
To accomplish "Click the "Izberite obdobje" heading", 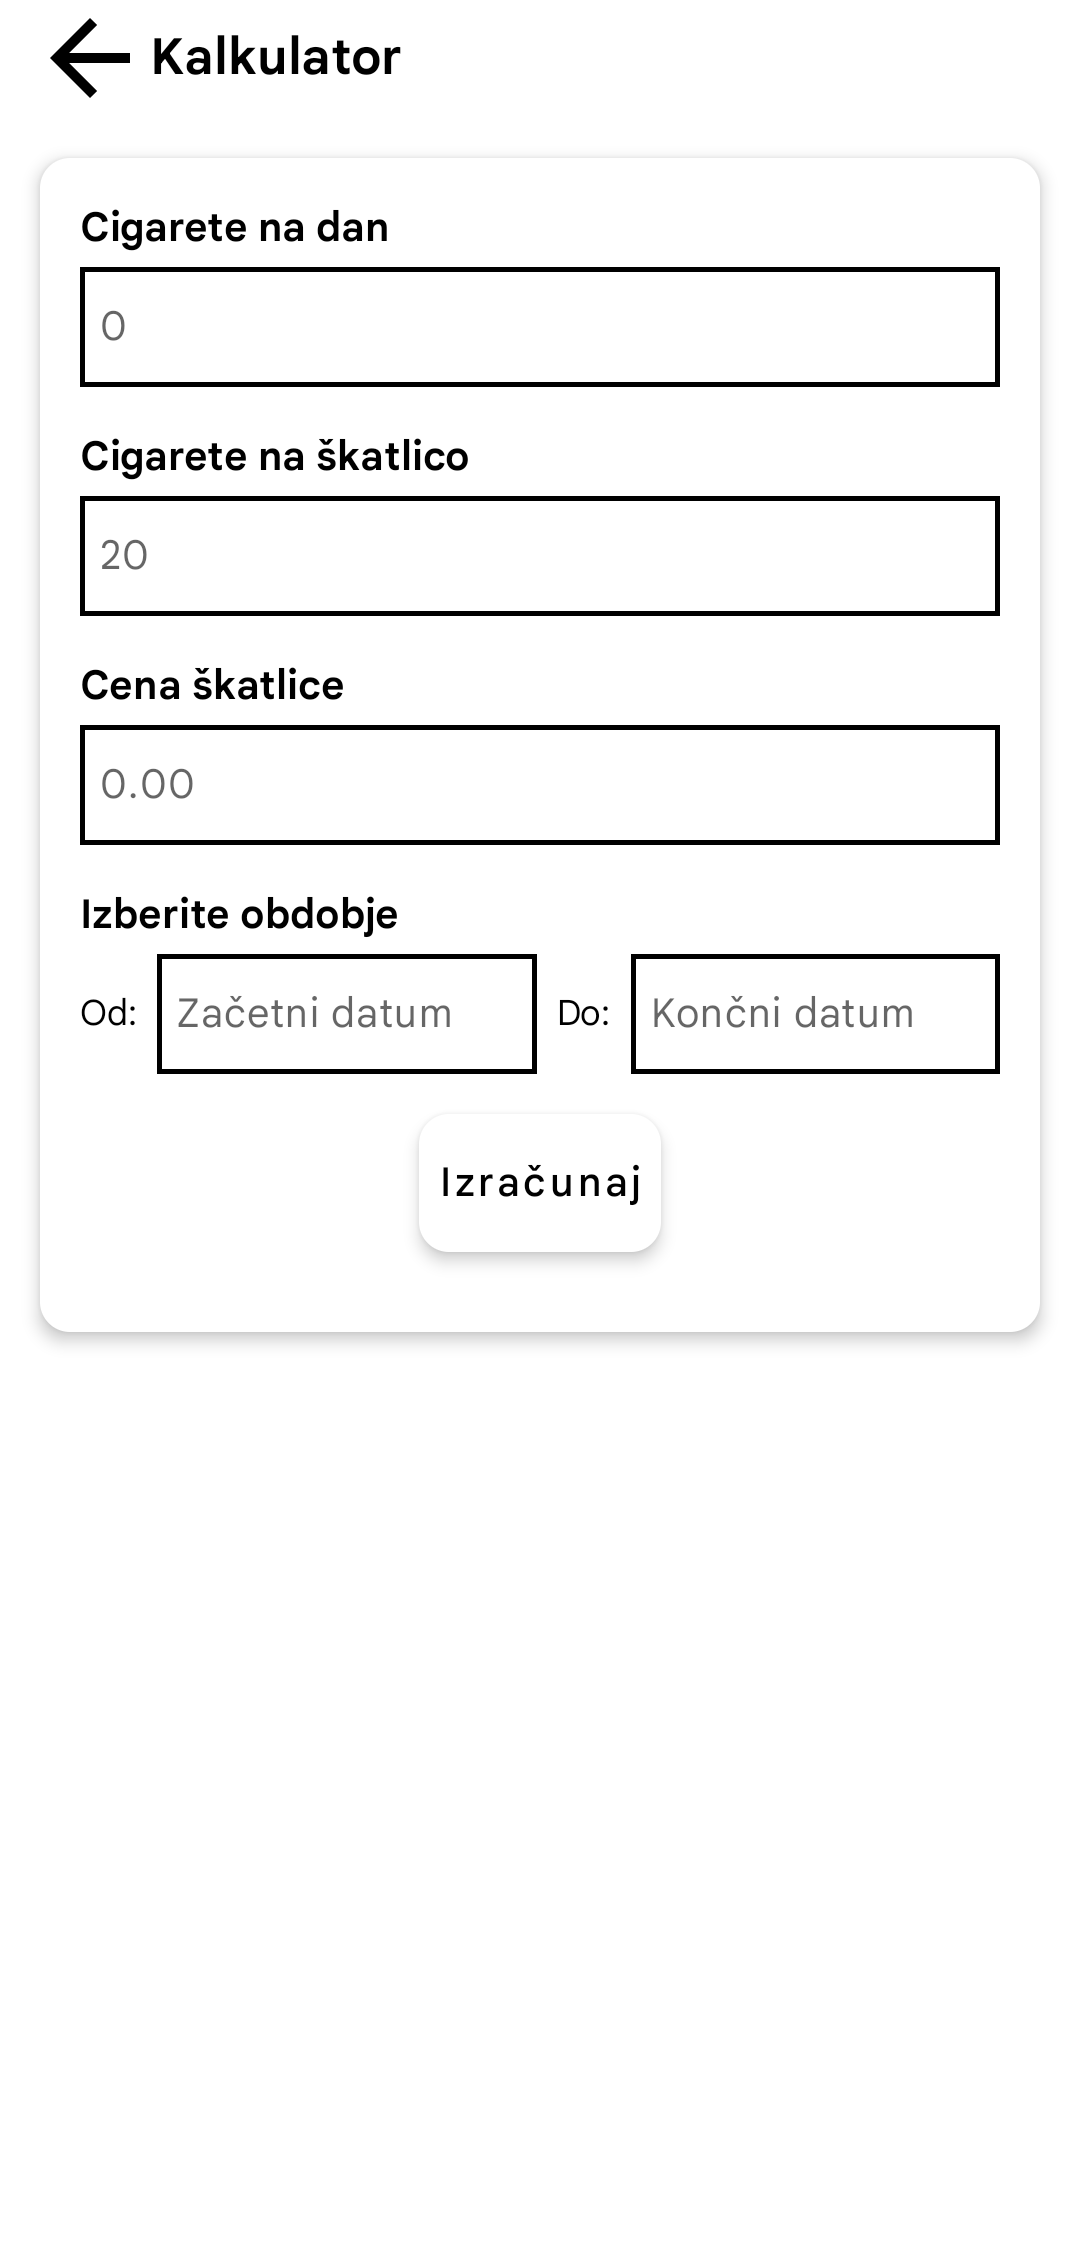I will point(239,915).
